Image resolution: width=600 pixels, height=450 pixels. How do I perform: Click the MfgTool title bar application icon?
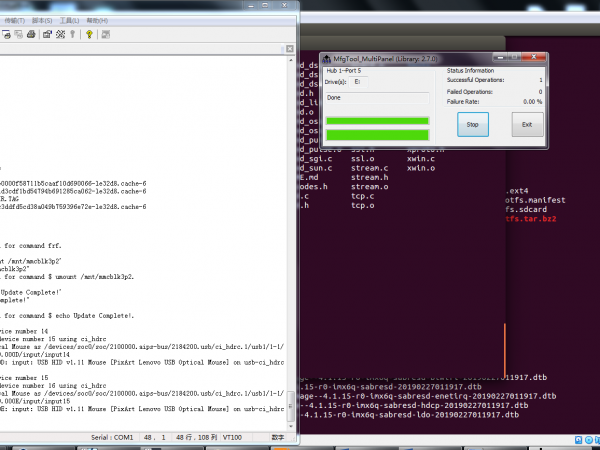328,59
